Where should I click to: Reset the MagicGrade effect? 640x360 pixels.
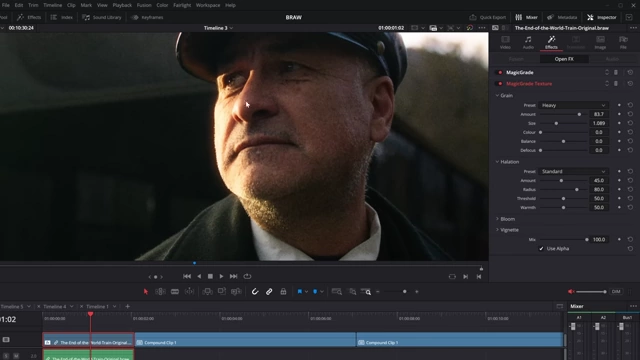point(630,72)
